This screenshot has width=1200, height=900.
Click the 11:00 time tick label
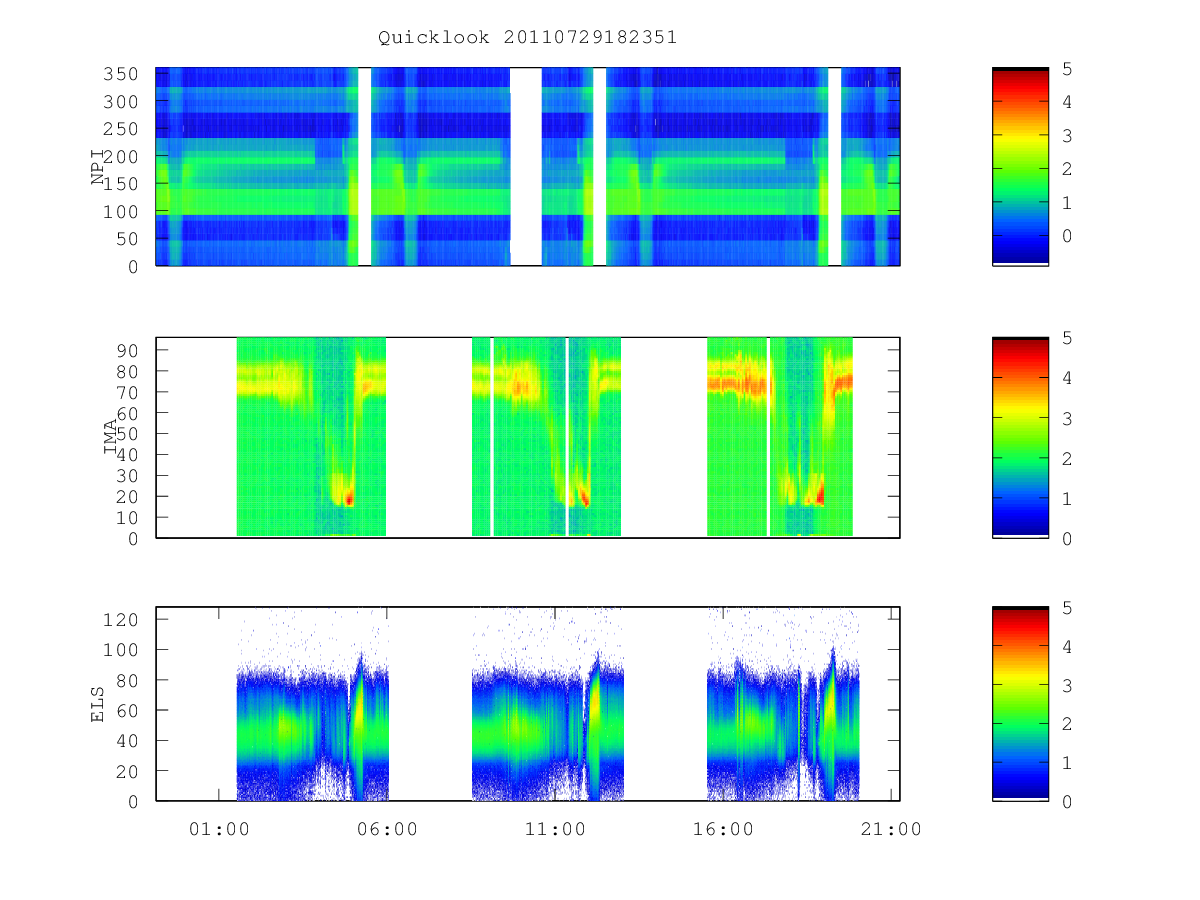pos(555,828)
